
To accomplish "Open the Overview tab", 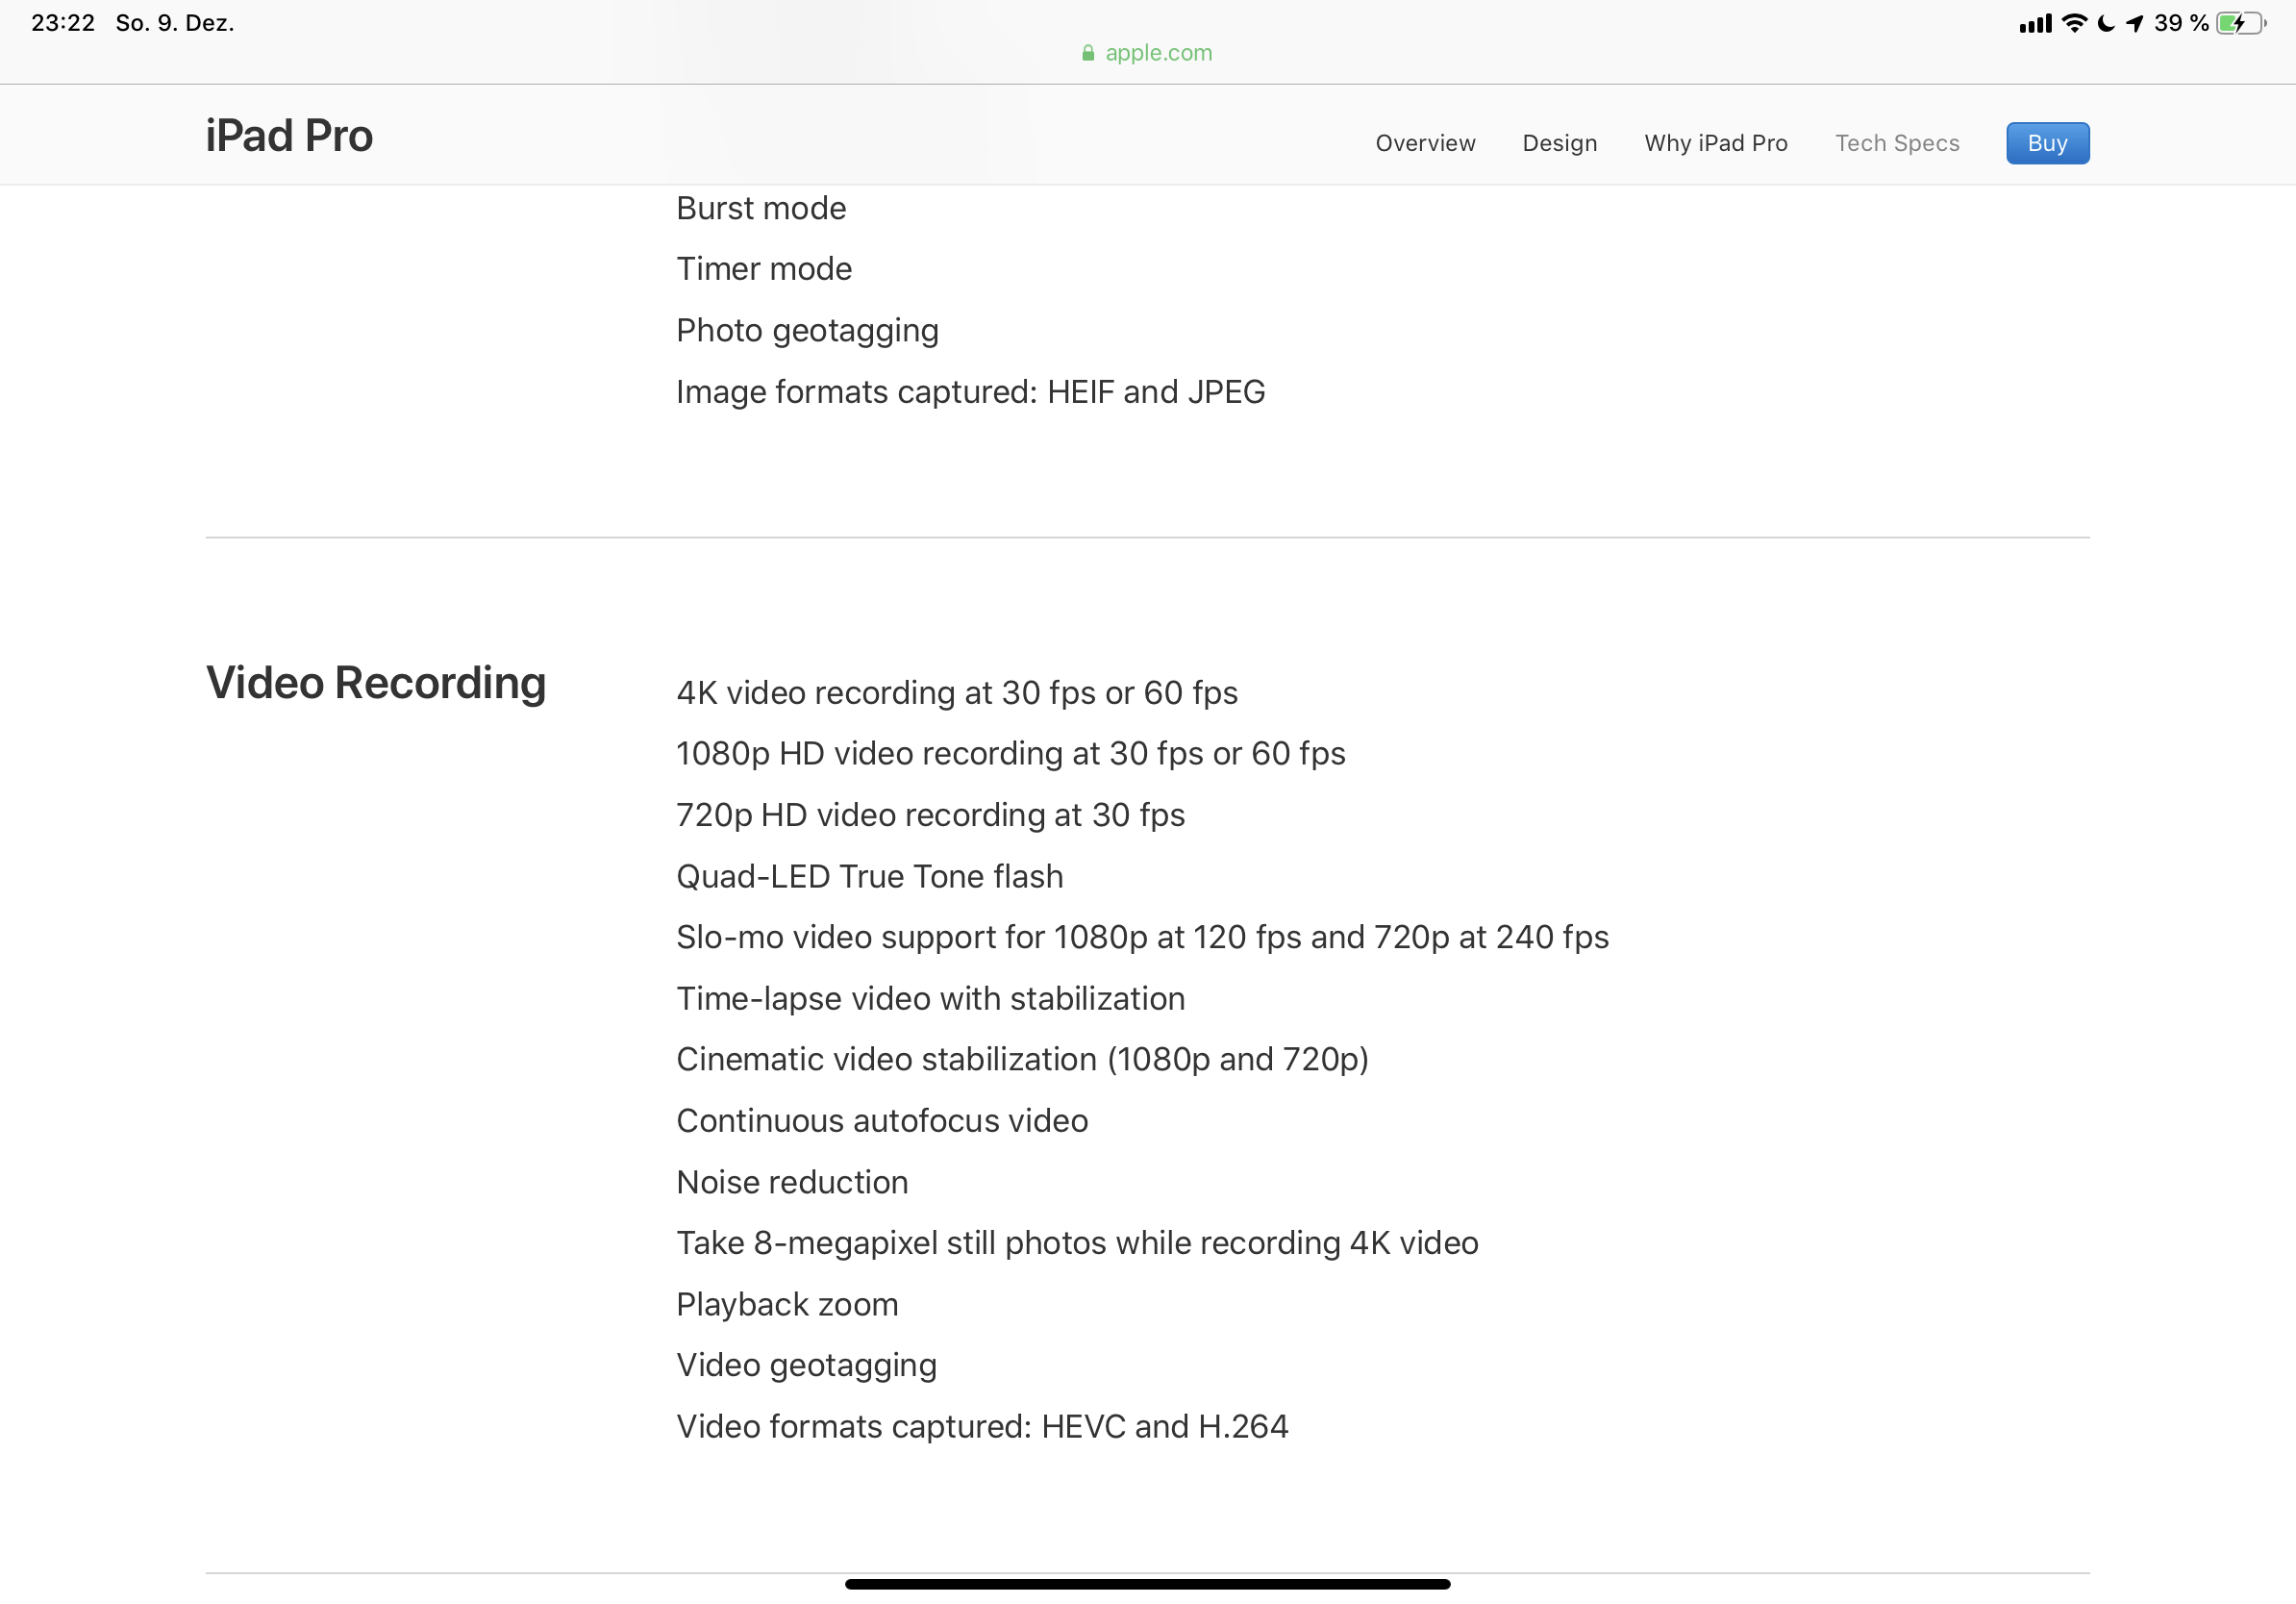I will pos(1425,143).
